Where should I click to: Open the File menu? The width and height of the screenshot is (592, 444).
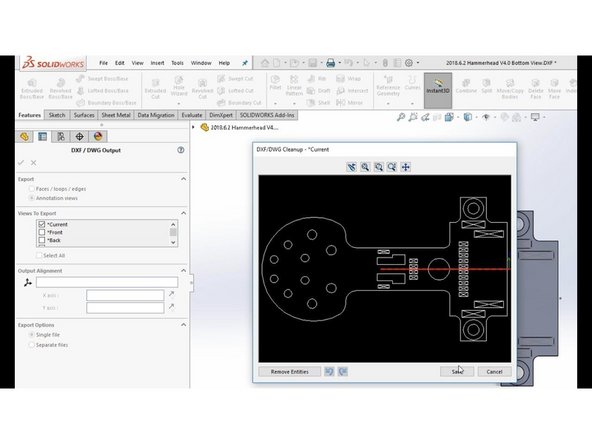103,63
